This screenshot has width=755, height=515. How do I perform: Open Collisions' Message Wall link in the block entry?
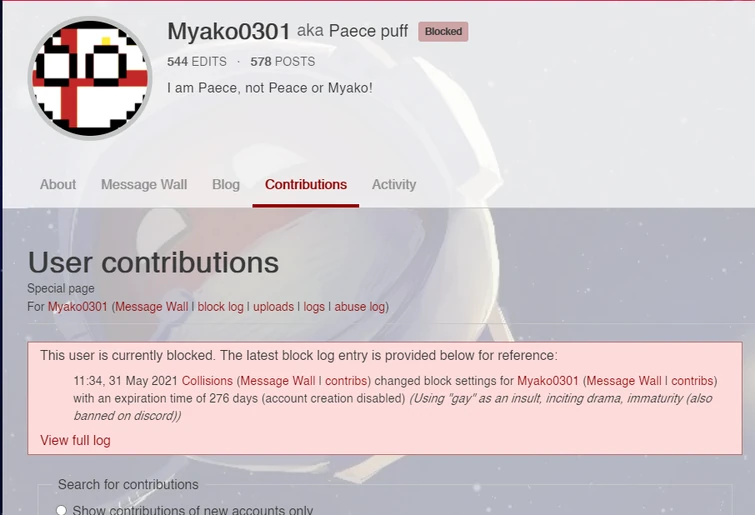coord(278,381)
